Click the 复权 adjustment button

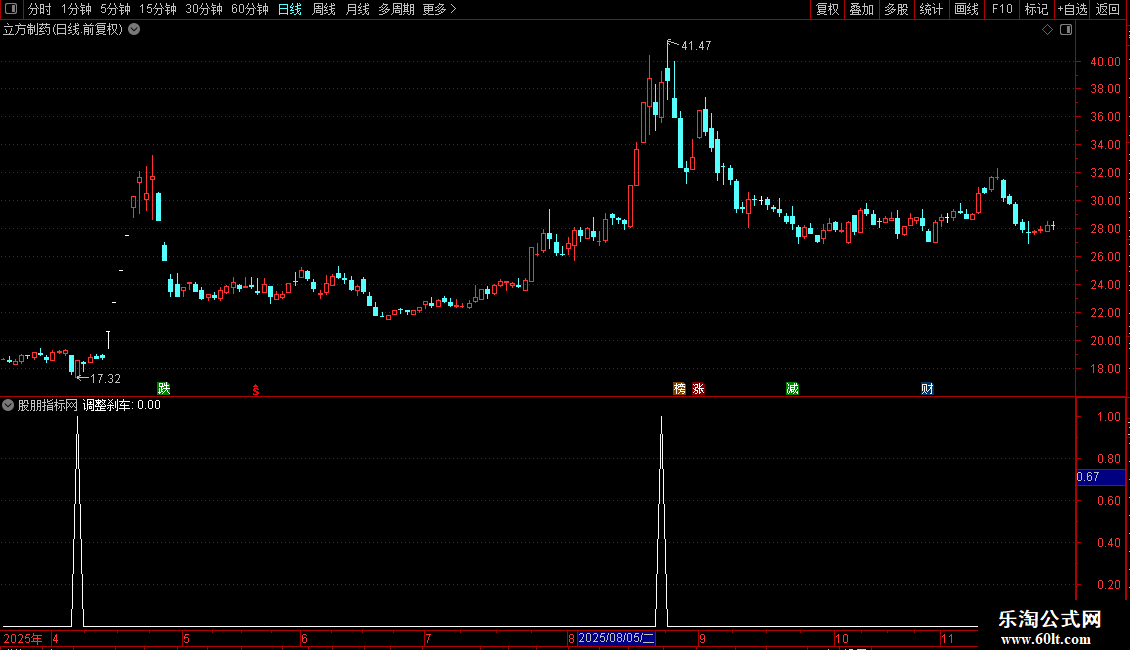(x=827, y=9)
